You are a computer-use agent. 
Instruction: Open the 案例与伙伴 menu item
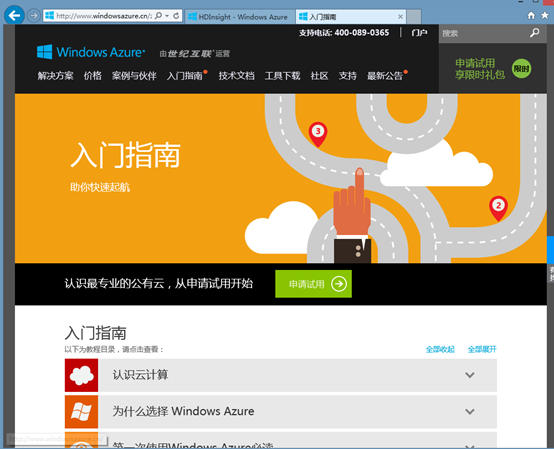[134, 76]
